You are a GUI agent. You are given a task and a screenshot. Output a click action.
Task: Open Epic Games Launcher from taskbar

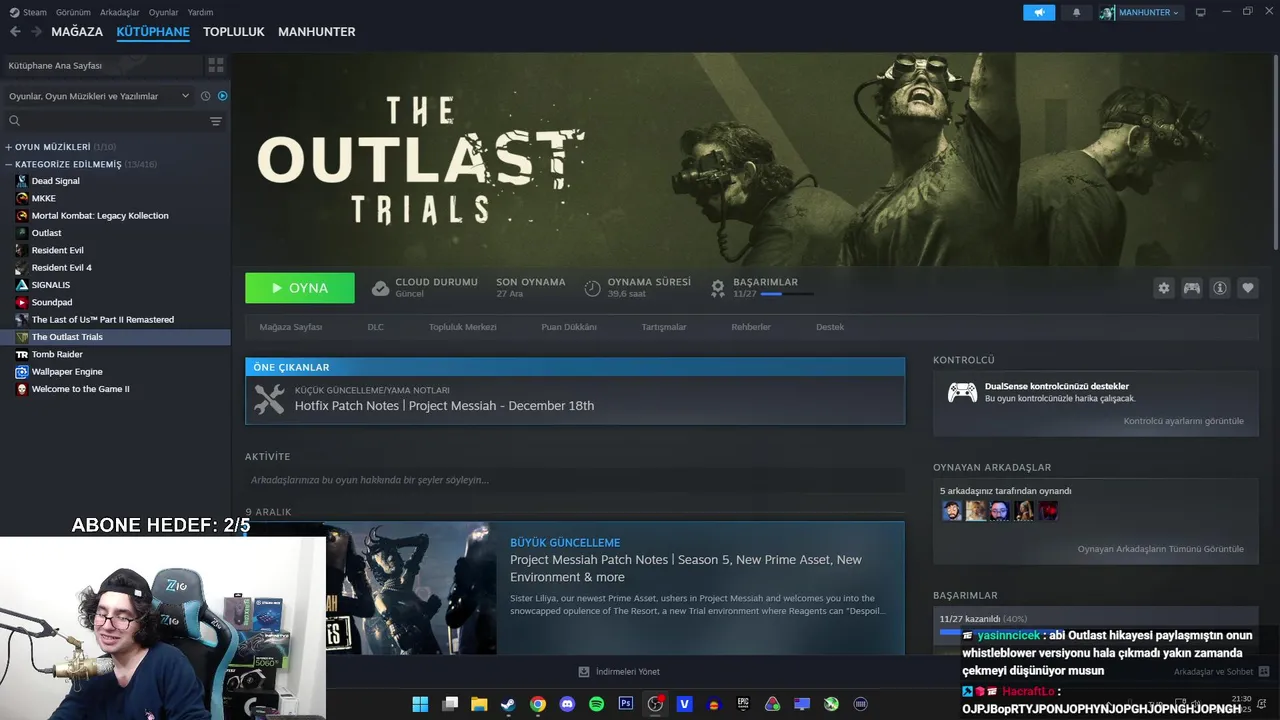click(x=743, y=704)
